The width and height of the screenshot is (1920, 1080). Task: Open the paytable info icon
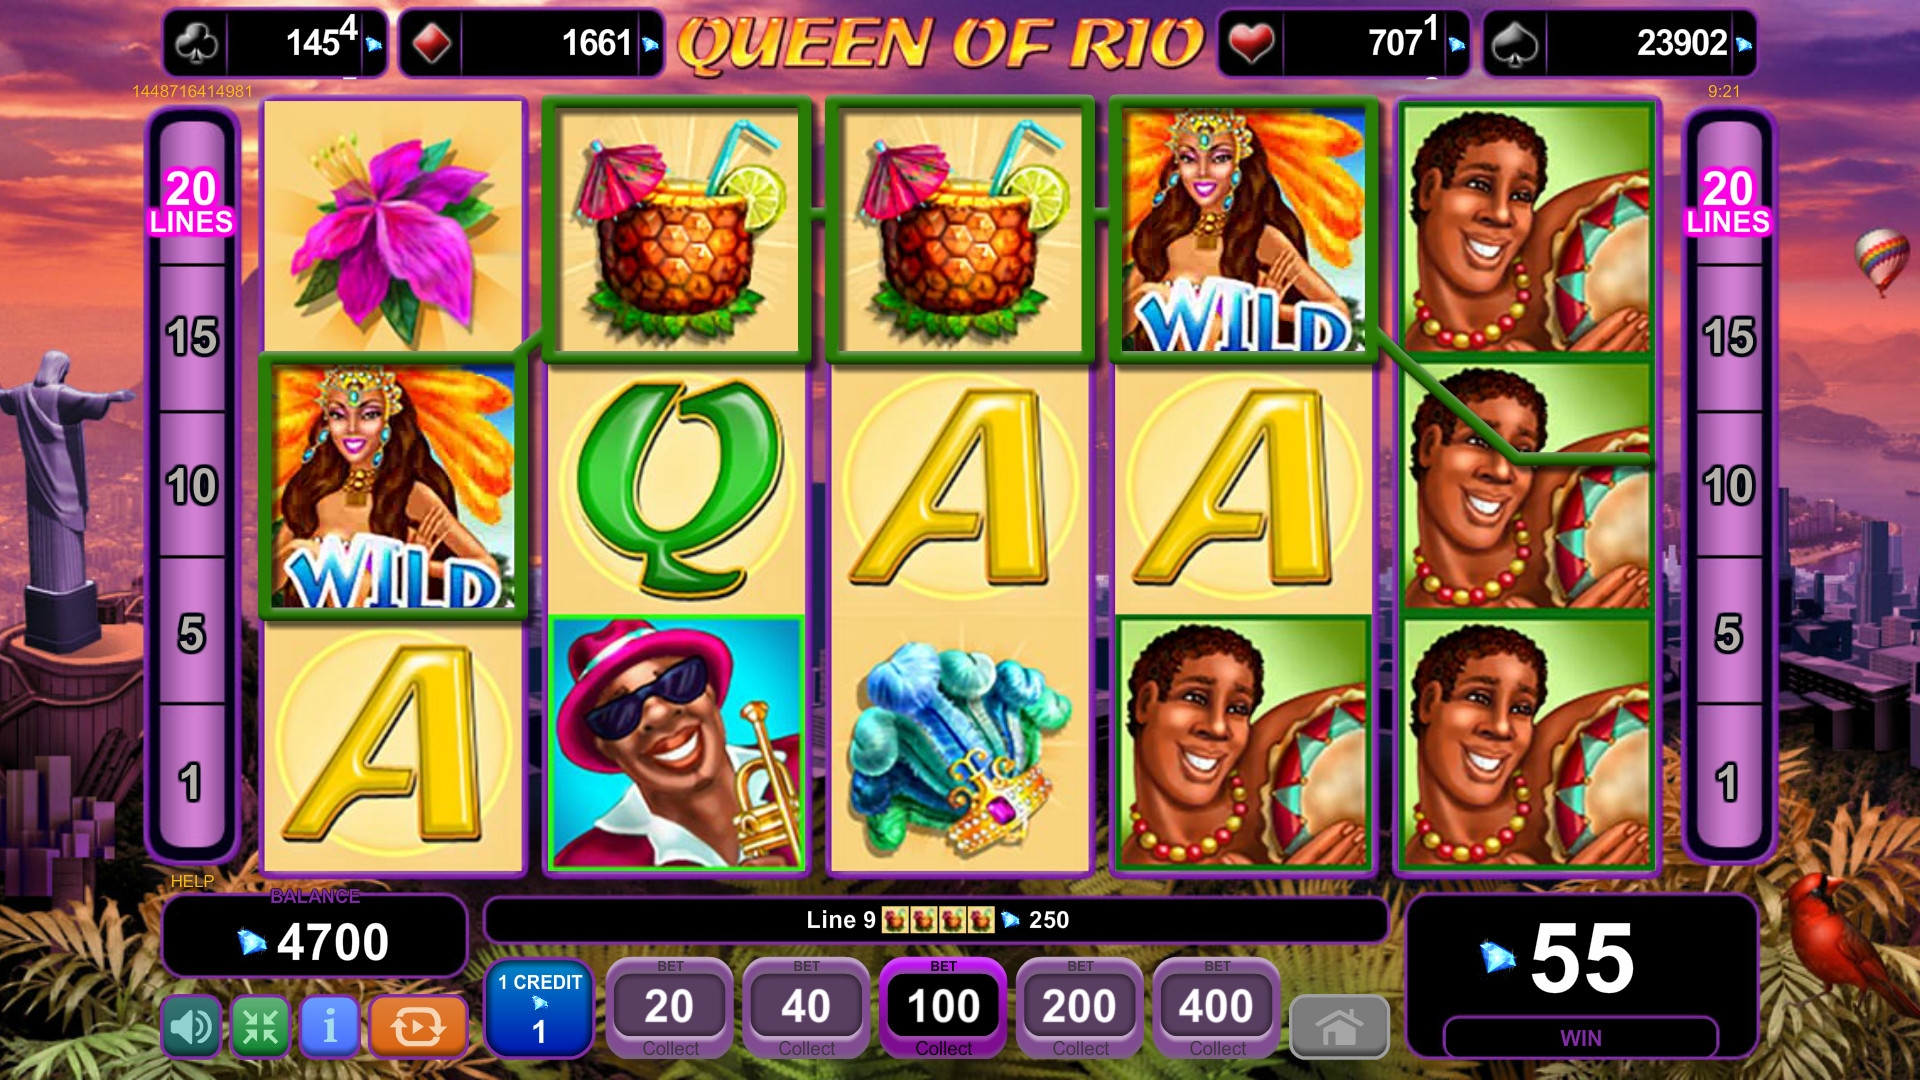(x=329, y=1026)
